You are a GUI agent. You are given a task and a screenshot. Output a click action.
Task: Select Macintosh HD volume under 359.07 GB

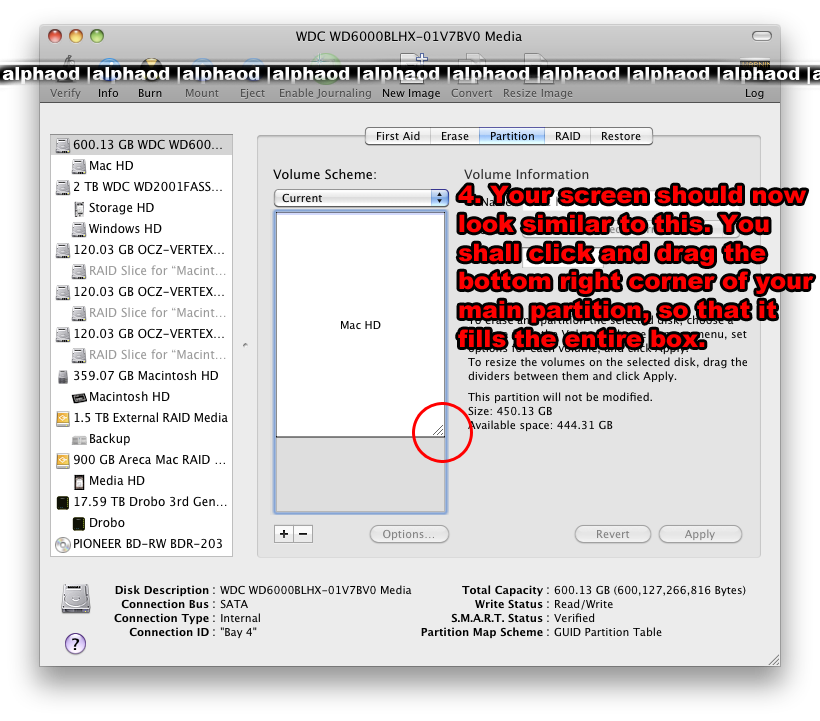pos(142,396)
